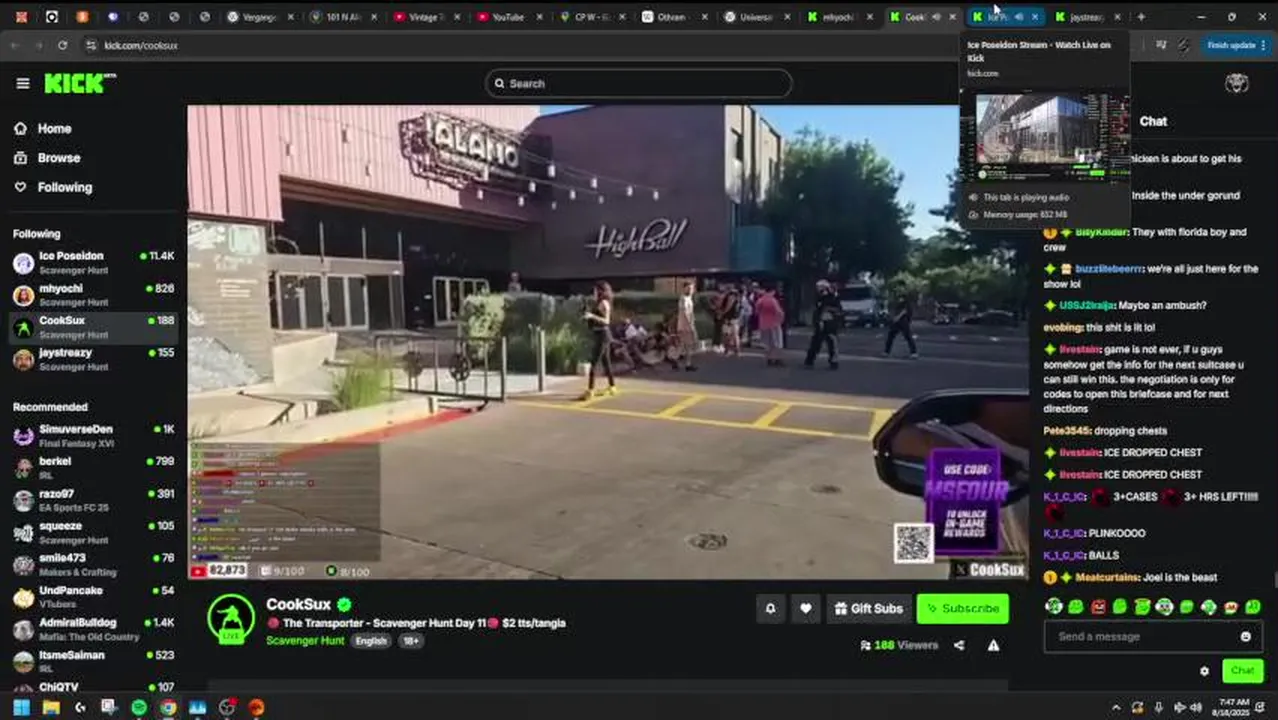Open ItsmeSaiman recommended channel
This screenshot has width=1278, height=720.
94,661
